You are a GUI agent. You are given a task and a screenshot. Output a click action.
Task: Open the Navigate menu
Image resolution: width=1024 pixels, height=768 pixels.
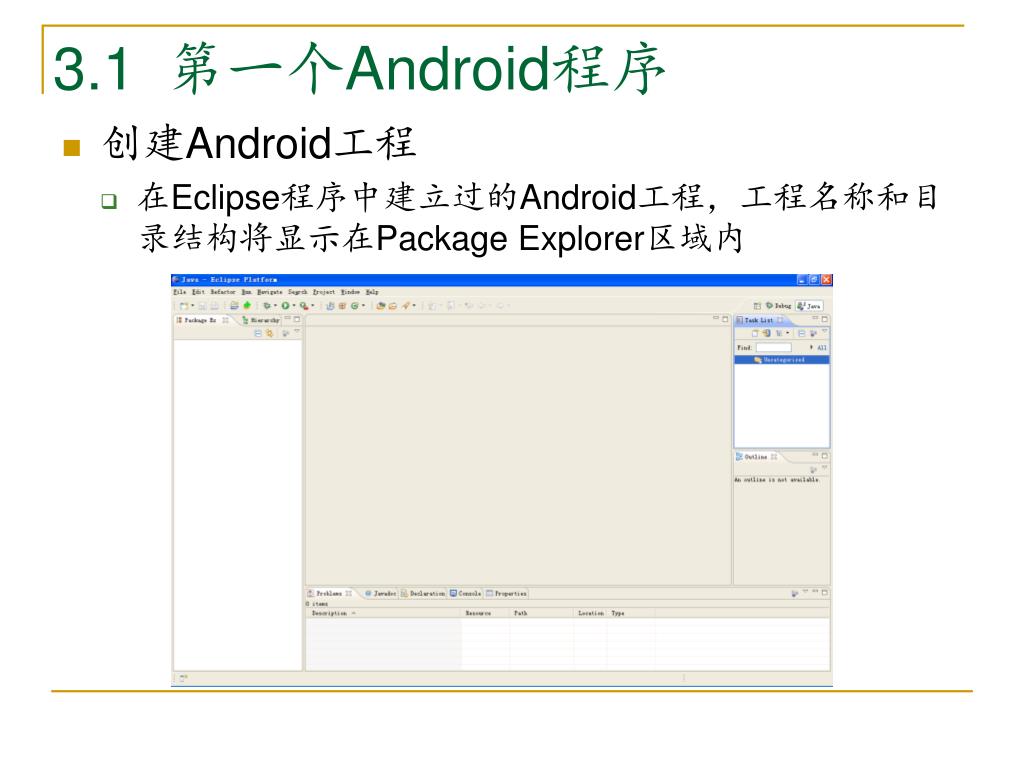[270, 292]
